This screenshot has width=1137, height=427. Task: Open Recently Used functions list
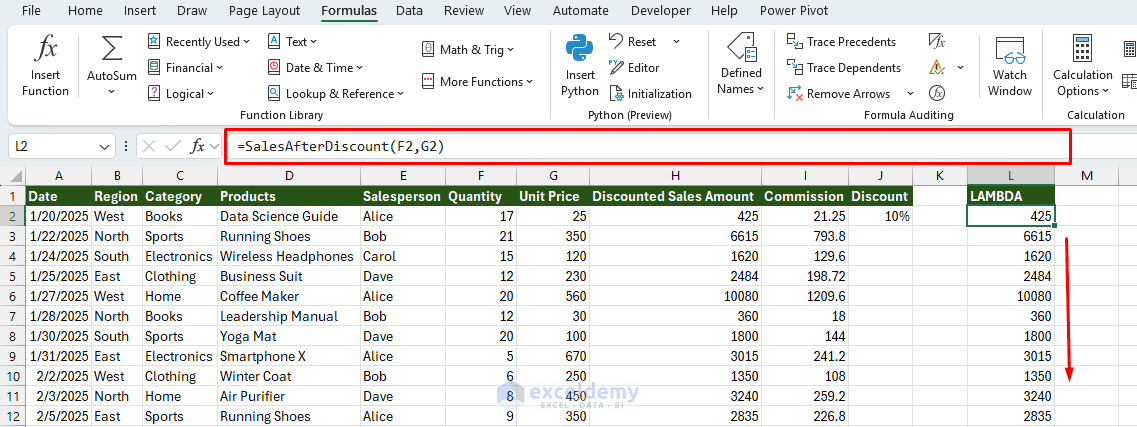199,42
